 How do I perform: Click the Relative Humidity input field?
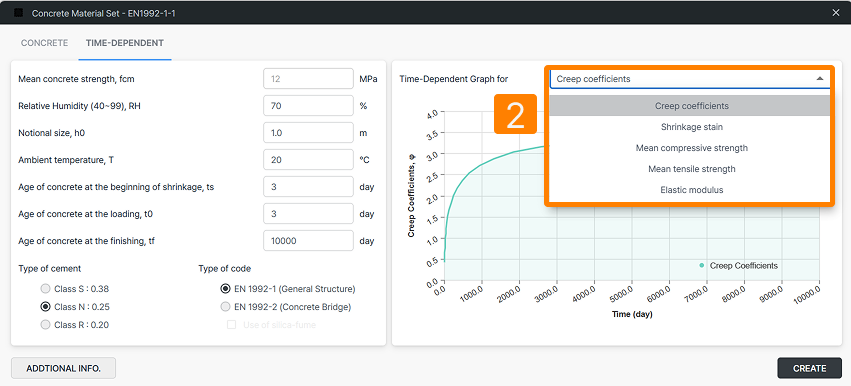point(308,105)
